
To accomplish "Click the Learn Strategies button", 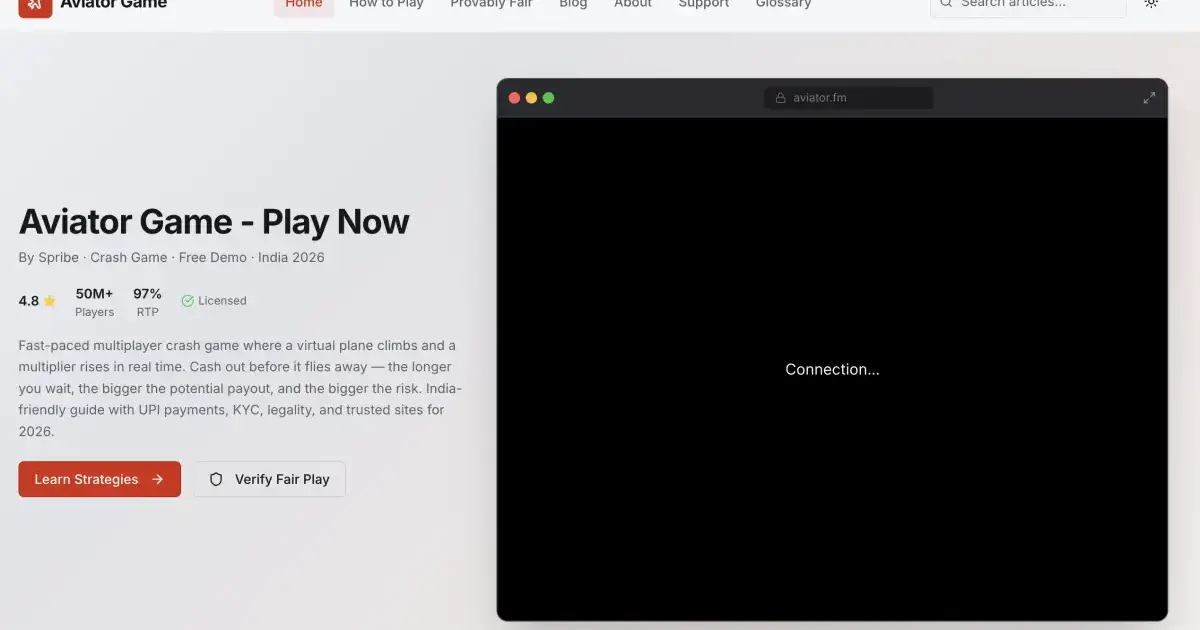I will 99,479.
